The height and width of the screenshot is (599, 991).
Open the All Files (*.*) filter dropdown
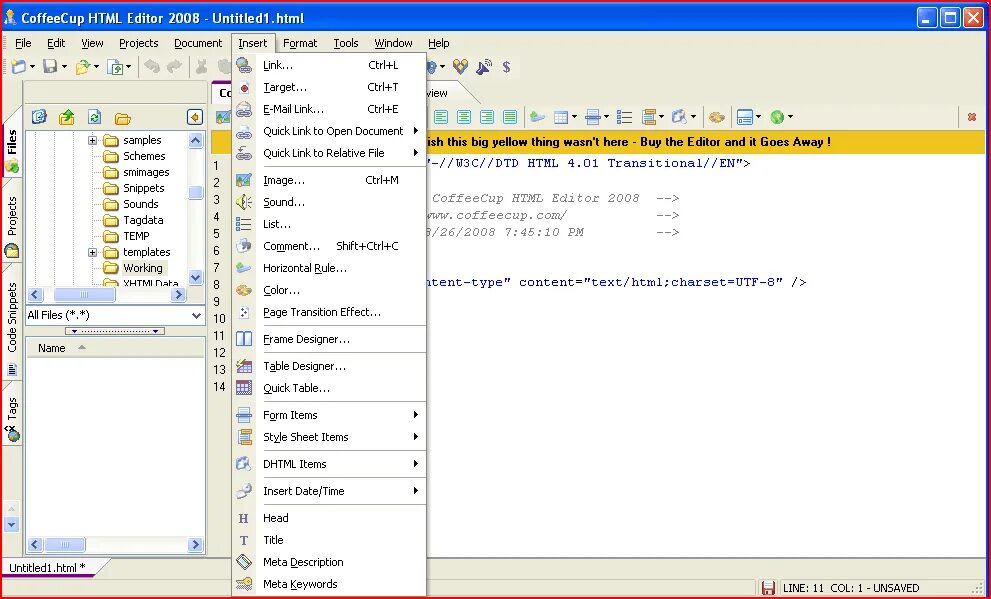196,315
